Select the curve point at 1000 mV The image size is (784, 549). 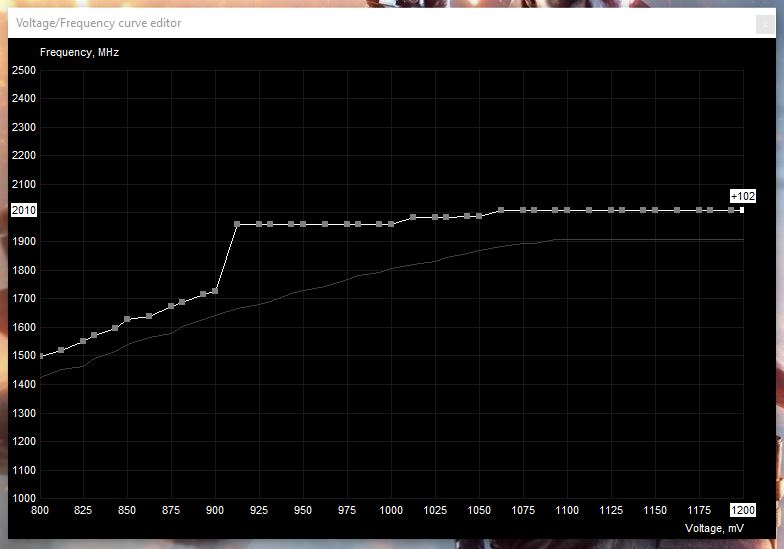tap(391, 224)
